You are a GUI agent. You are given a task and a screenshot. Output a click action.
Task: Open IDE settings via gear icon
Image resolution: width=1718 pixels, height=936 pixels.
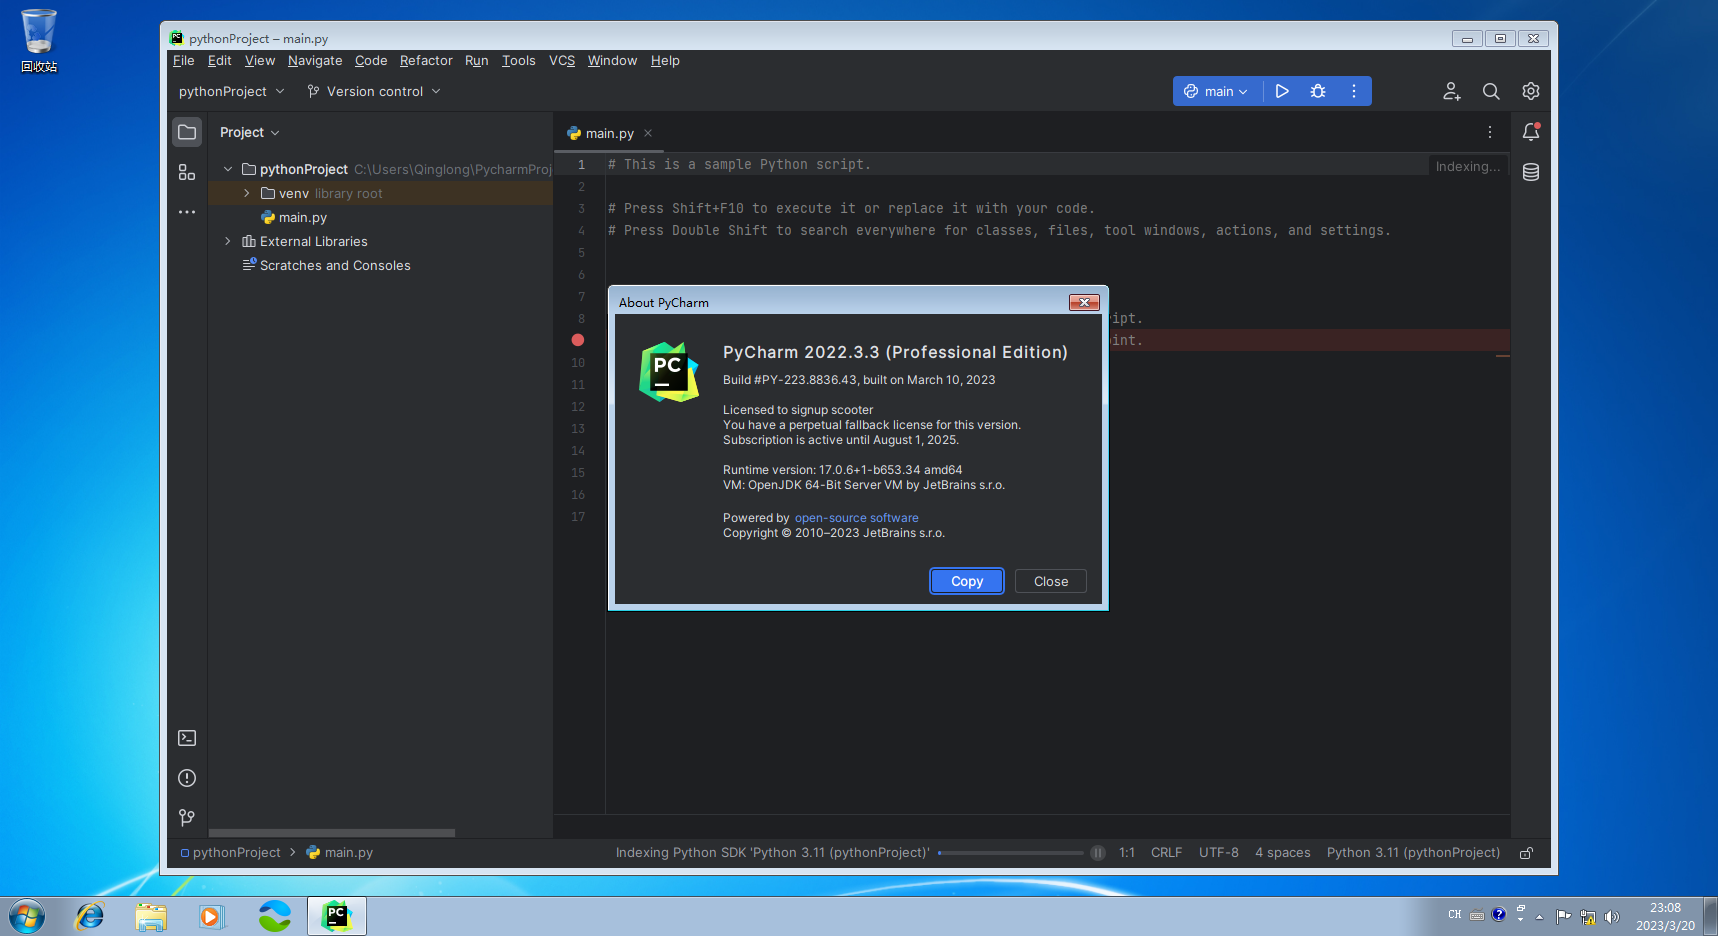click(x=1530, y=90)
